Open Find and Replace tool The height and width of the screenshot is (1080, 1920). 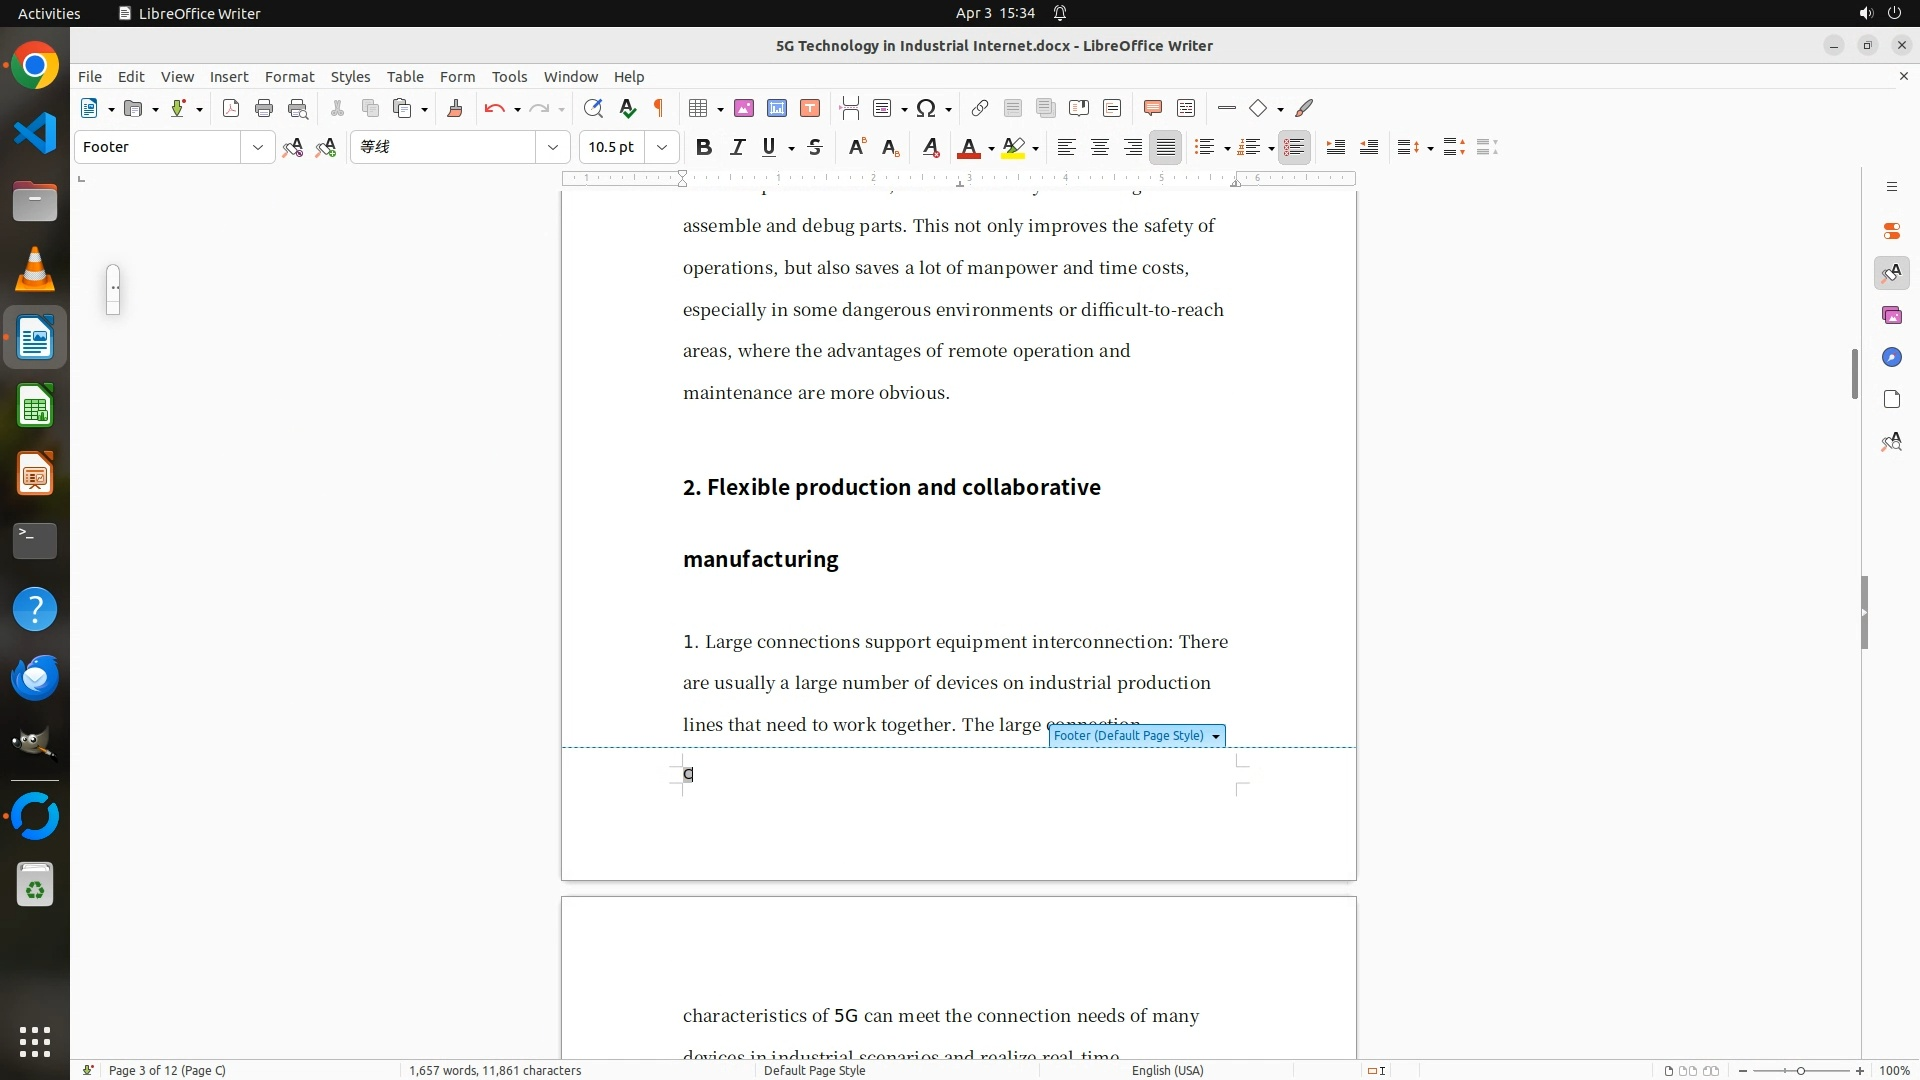coord(593,108)
